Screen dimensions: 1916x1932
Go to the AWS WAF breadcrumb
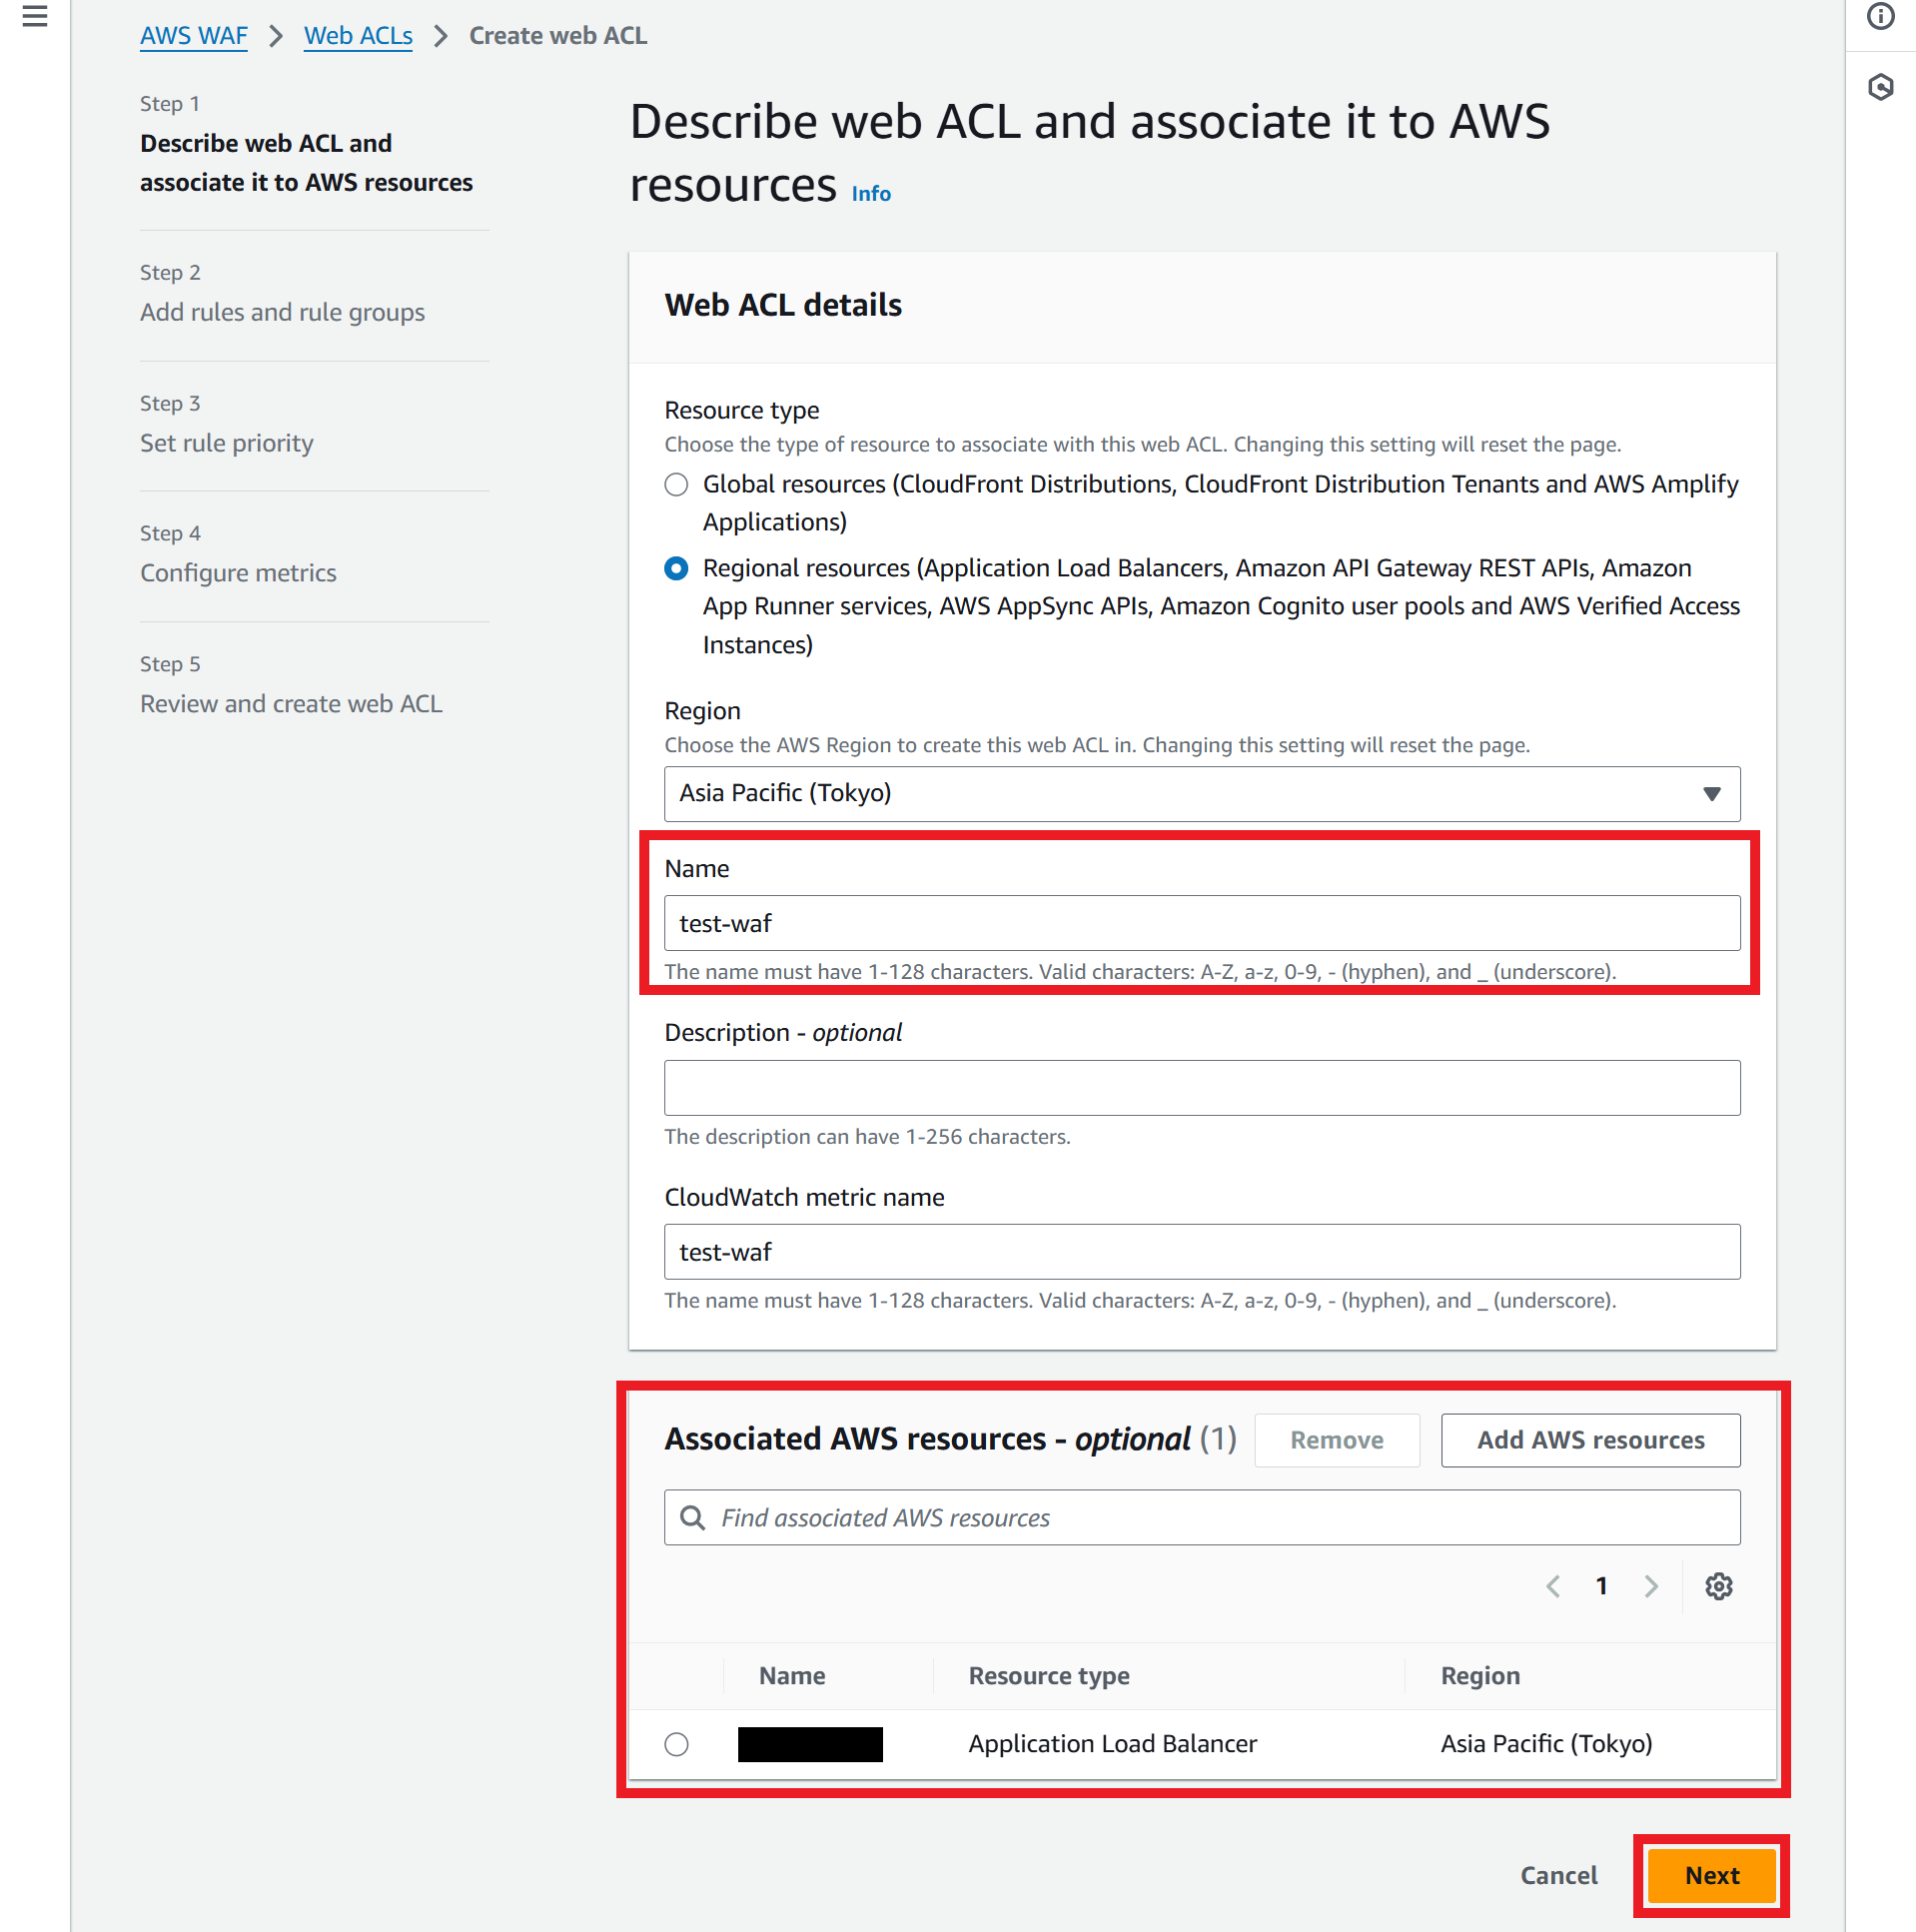(193, 36)
